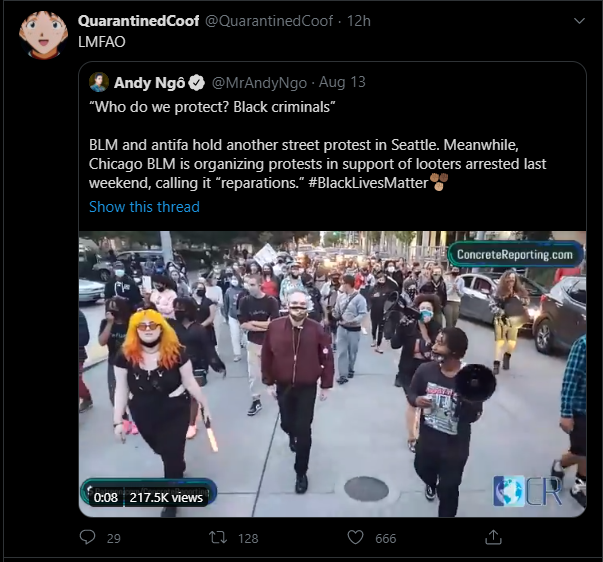Open the Show this thread link
This screenshot has width=603, height=562.
144,207
